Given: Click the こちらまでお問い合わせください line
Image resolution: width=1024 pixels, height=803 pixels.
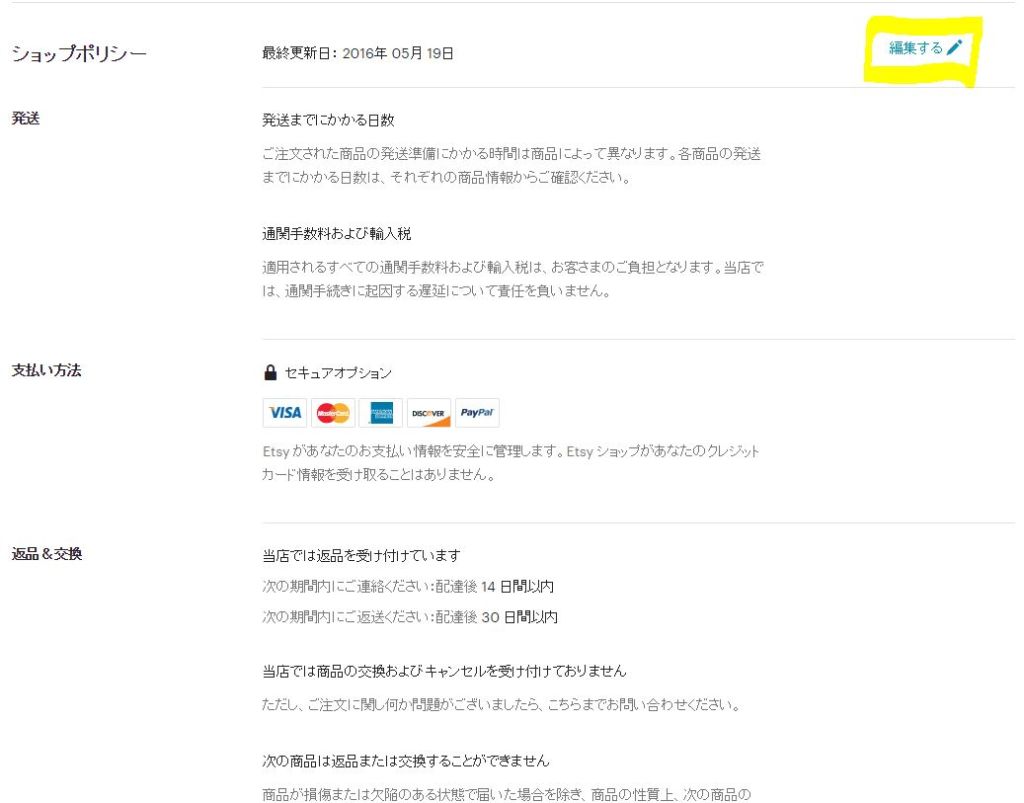Looking at the screenshot, I should tap(501, 705).
